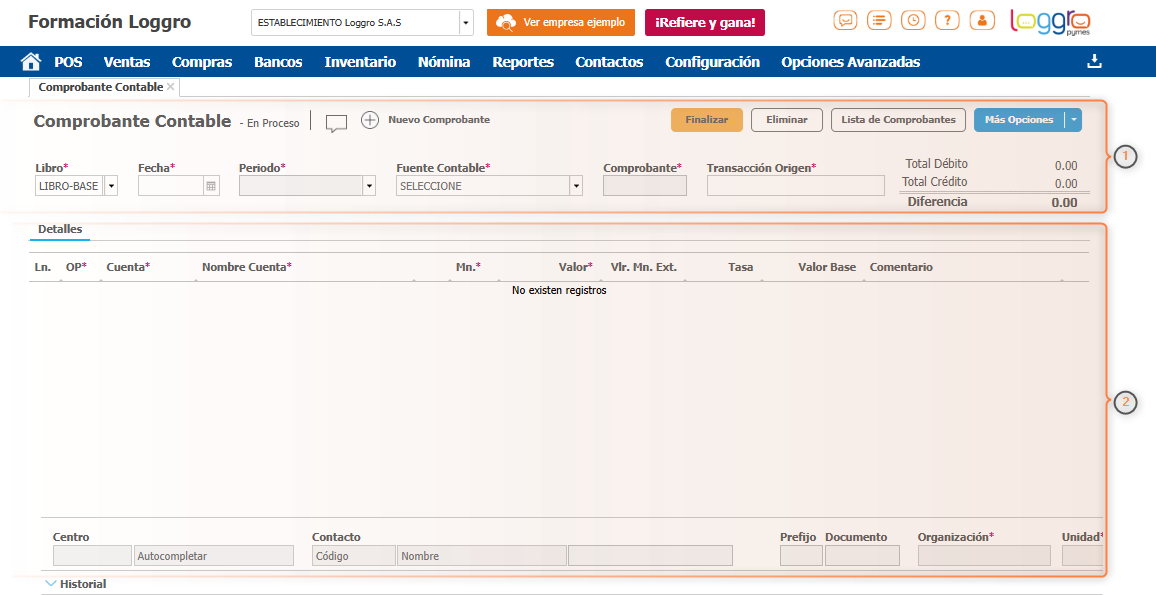The height and width of the screenshot is (595, 1156).
Task: Click the Loggro pymes logo
Action: click(x=1049, y=21)
